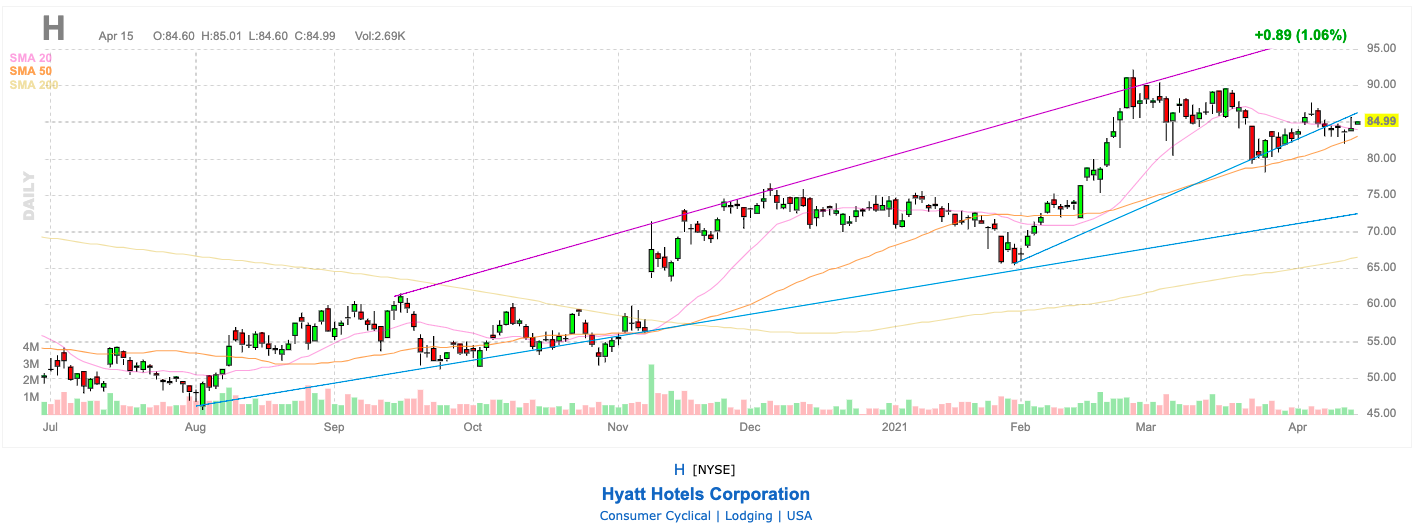Viewport: 1416px width, 525px height.
Task: Click the 60.00 price axis label
Action: coord(1382,304)
